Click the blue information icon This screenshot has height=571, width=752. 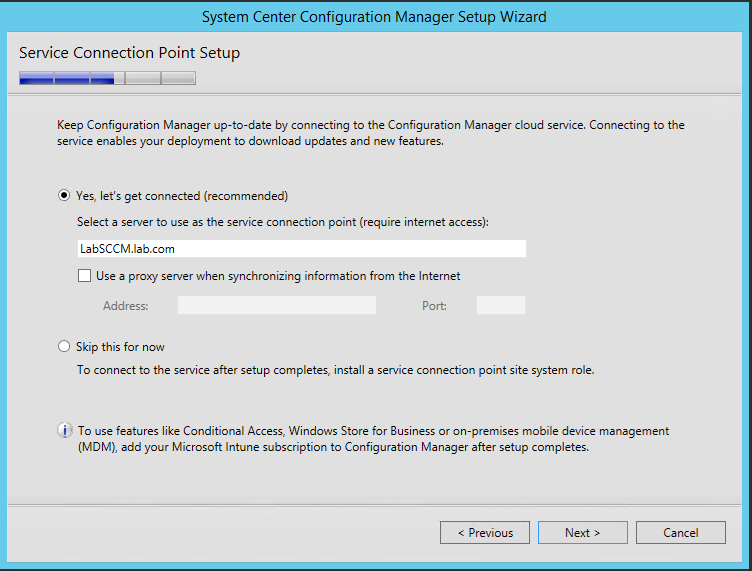65,431
